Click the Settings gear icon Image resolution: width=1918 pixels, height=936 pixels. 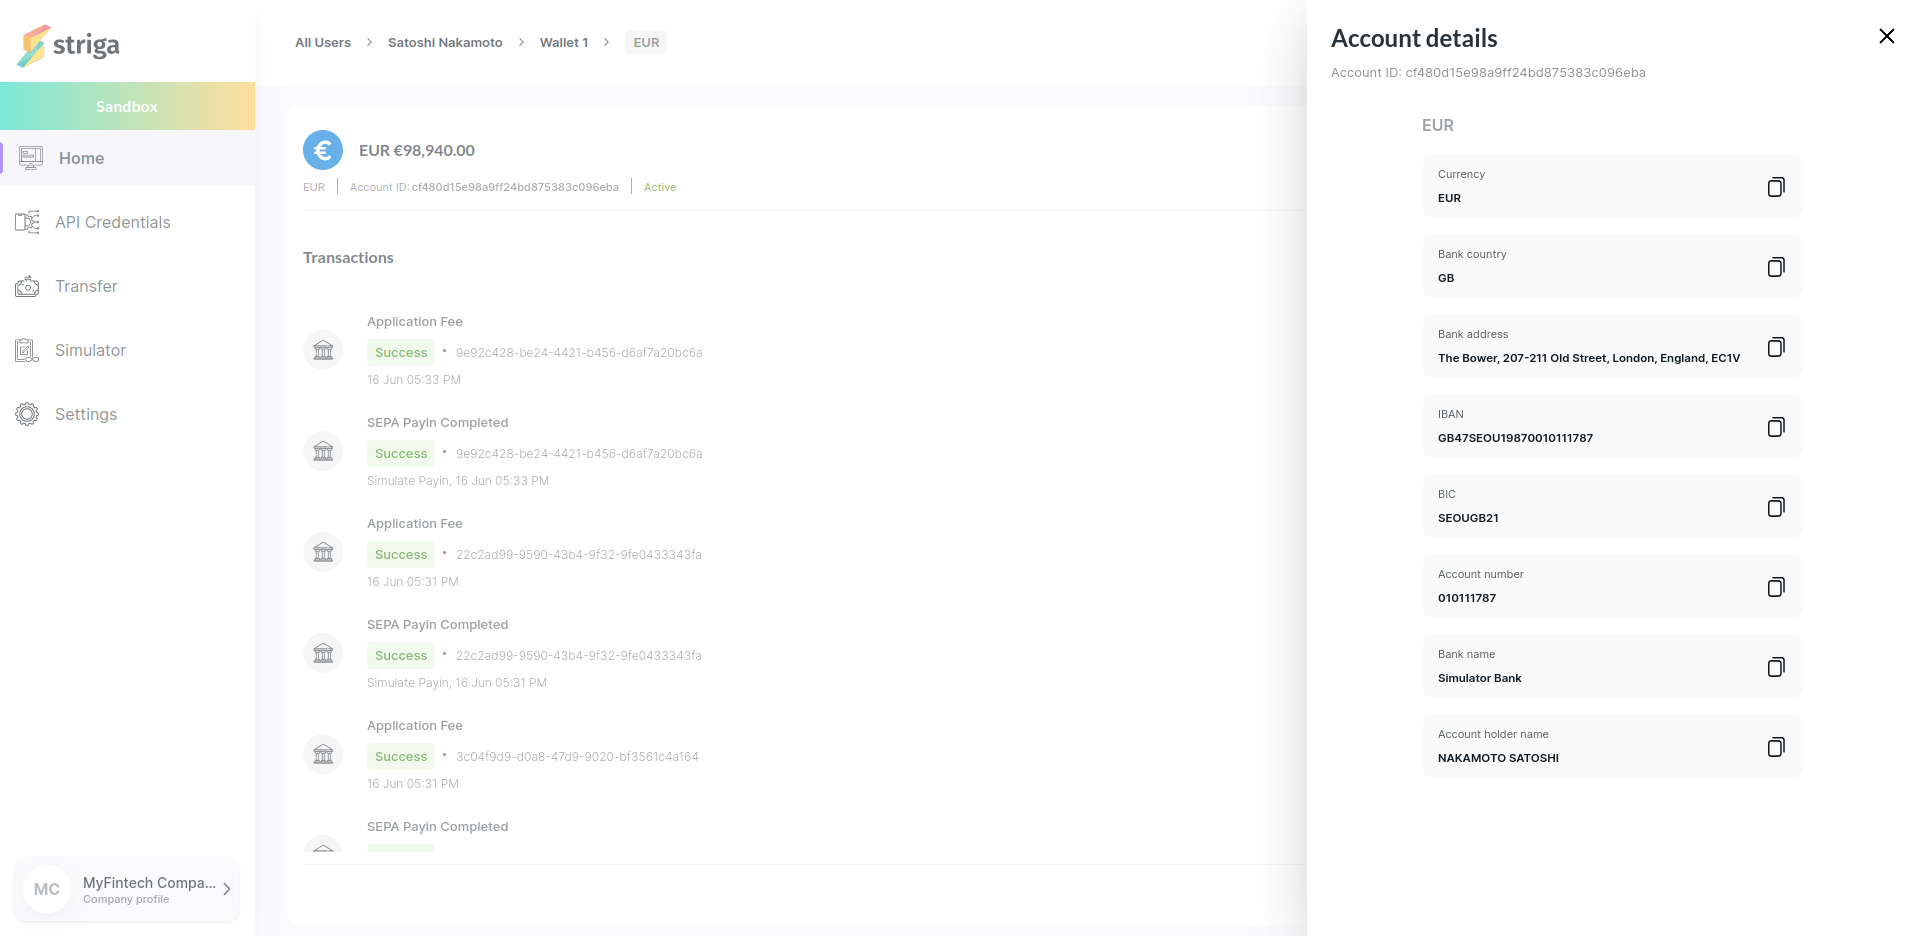28,414
